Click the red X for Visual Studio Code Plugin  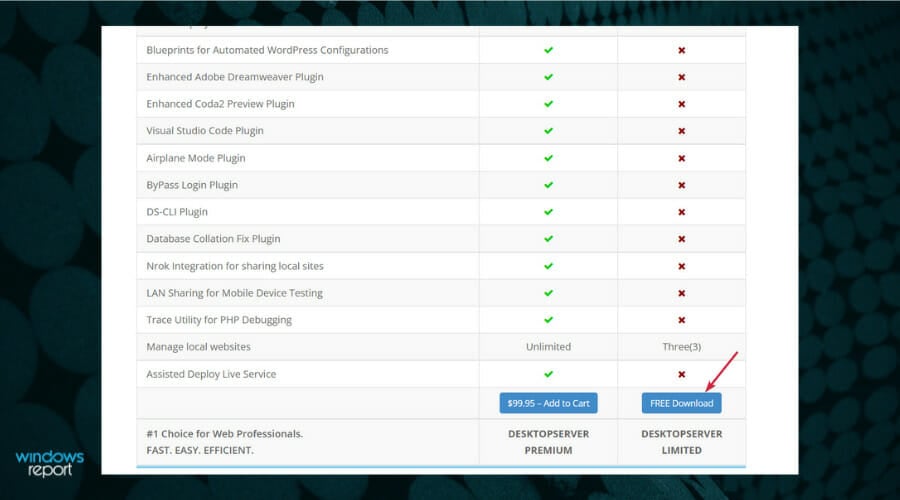point(681,131)
